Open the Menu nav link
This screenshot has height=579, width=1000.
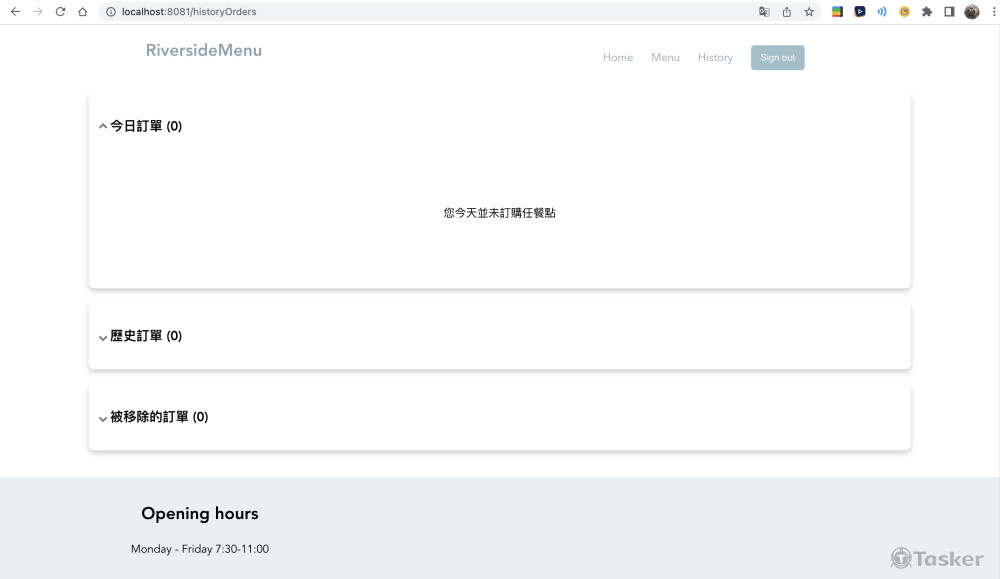pos(665,58)
